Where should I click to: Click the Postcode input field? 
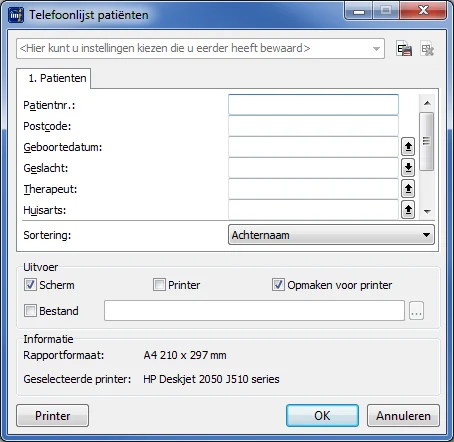[x=313, y=126]
